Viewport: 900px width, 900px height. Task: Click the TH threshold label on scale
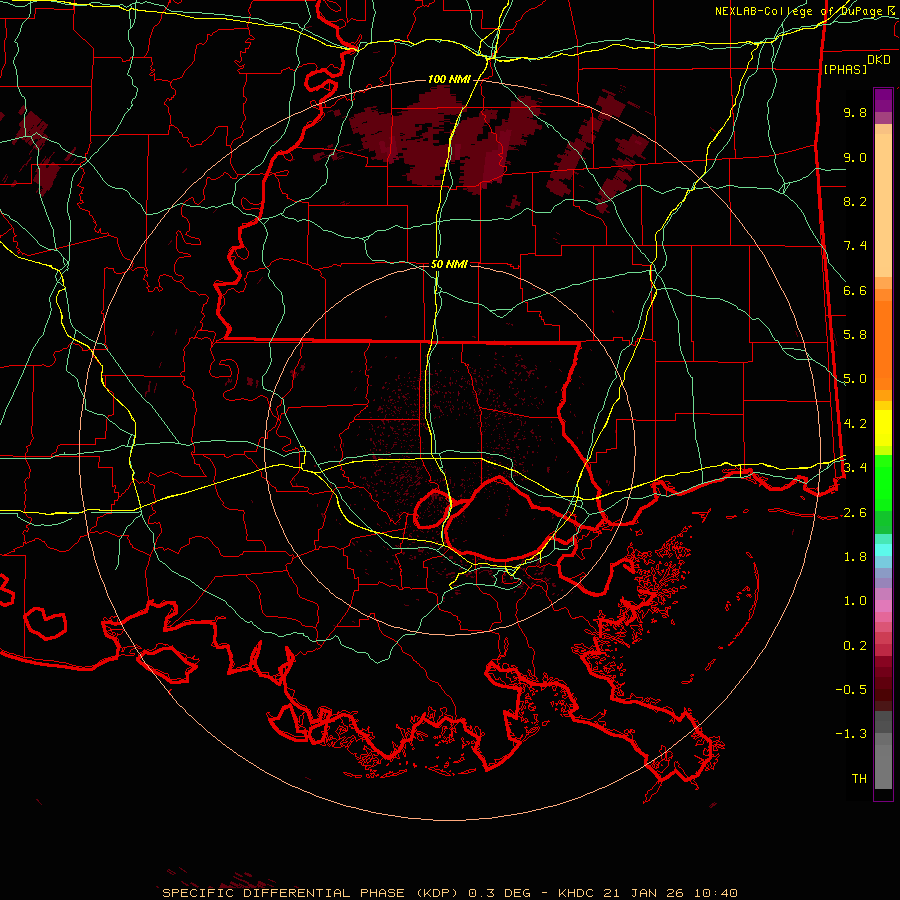(859, 779)
